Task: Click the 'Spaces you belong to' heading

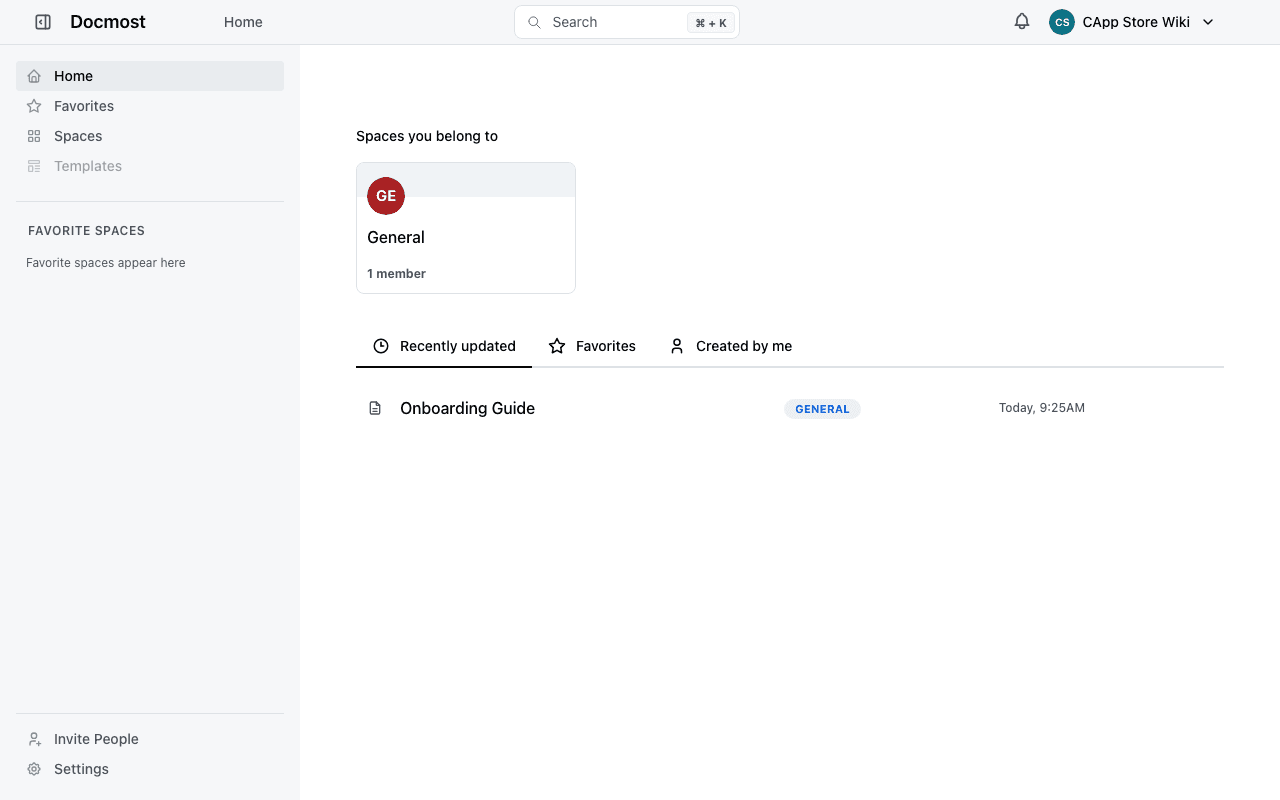Action: [x=427, y=136]
